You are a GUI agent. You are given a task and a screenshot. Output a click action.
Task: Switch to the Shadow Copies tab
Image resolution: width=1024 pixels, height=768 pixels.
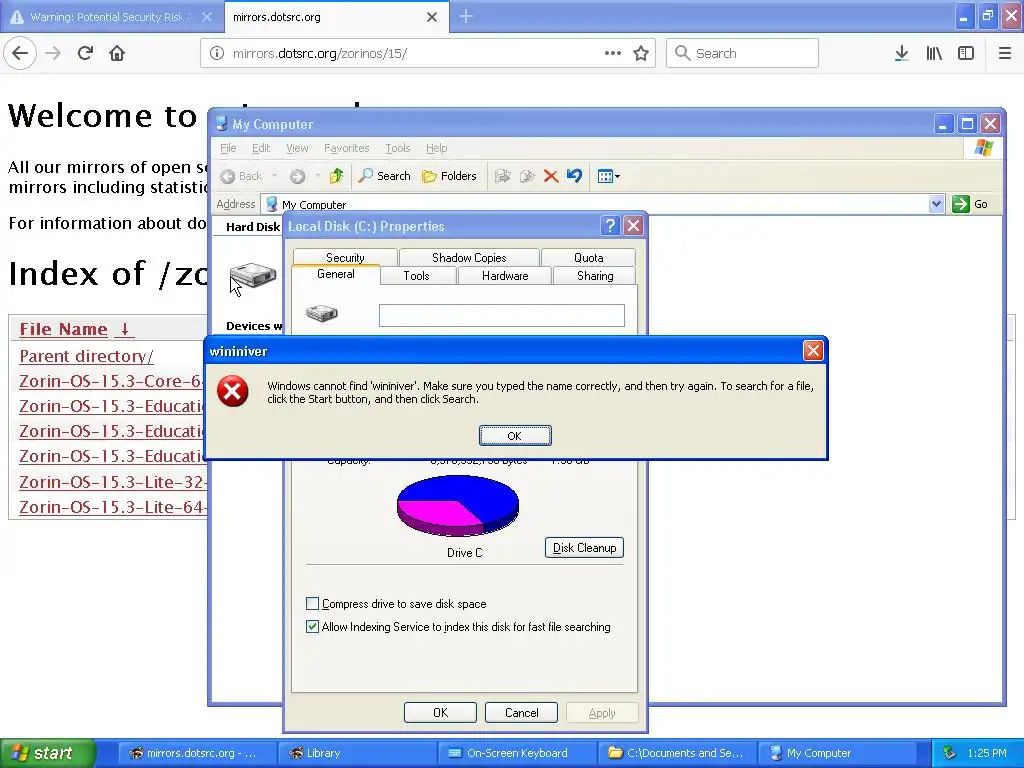pyautogui.click(x=469, y=257)
